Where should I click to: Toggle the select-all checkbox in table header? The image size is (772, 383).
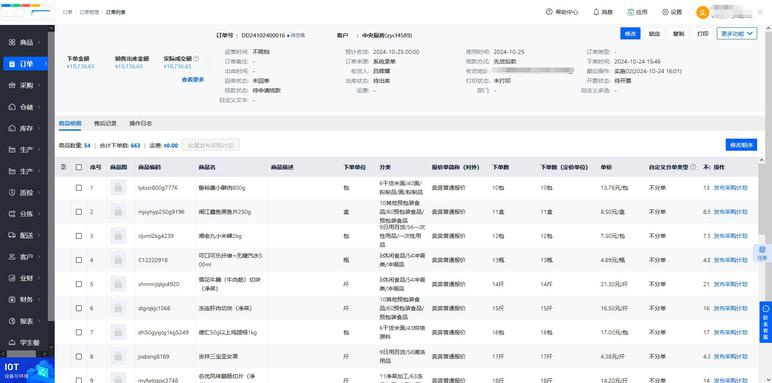[x=79, y=167]
